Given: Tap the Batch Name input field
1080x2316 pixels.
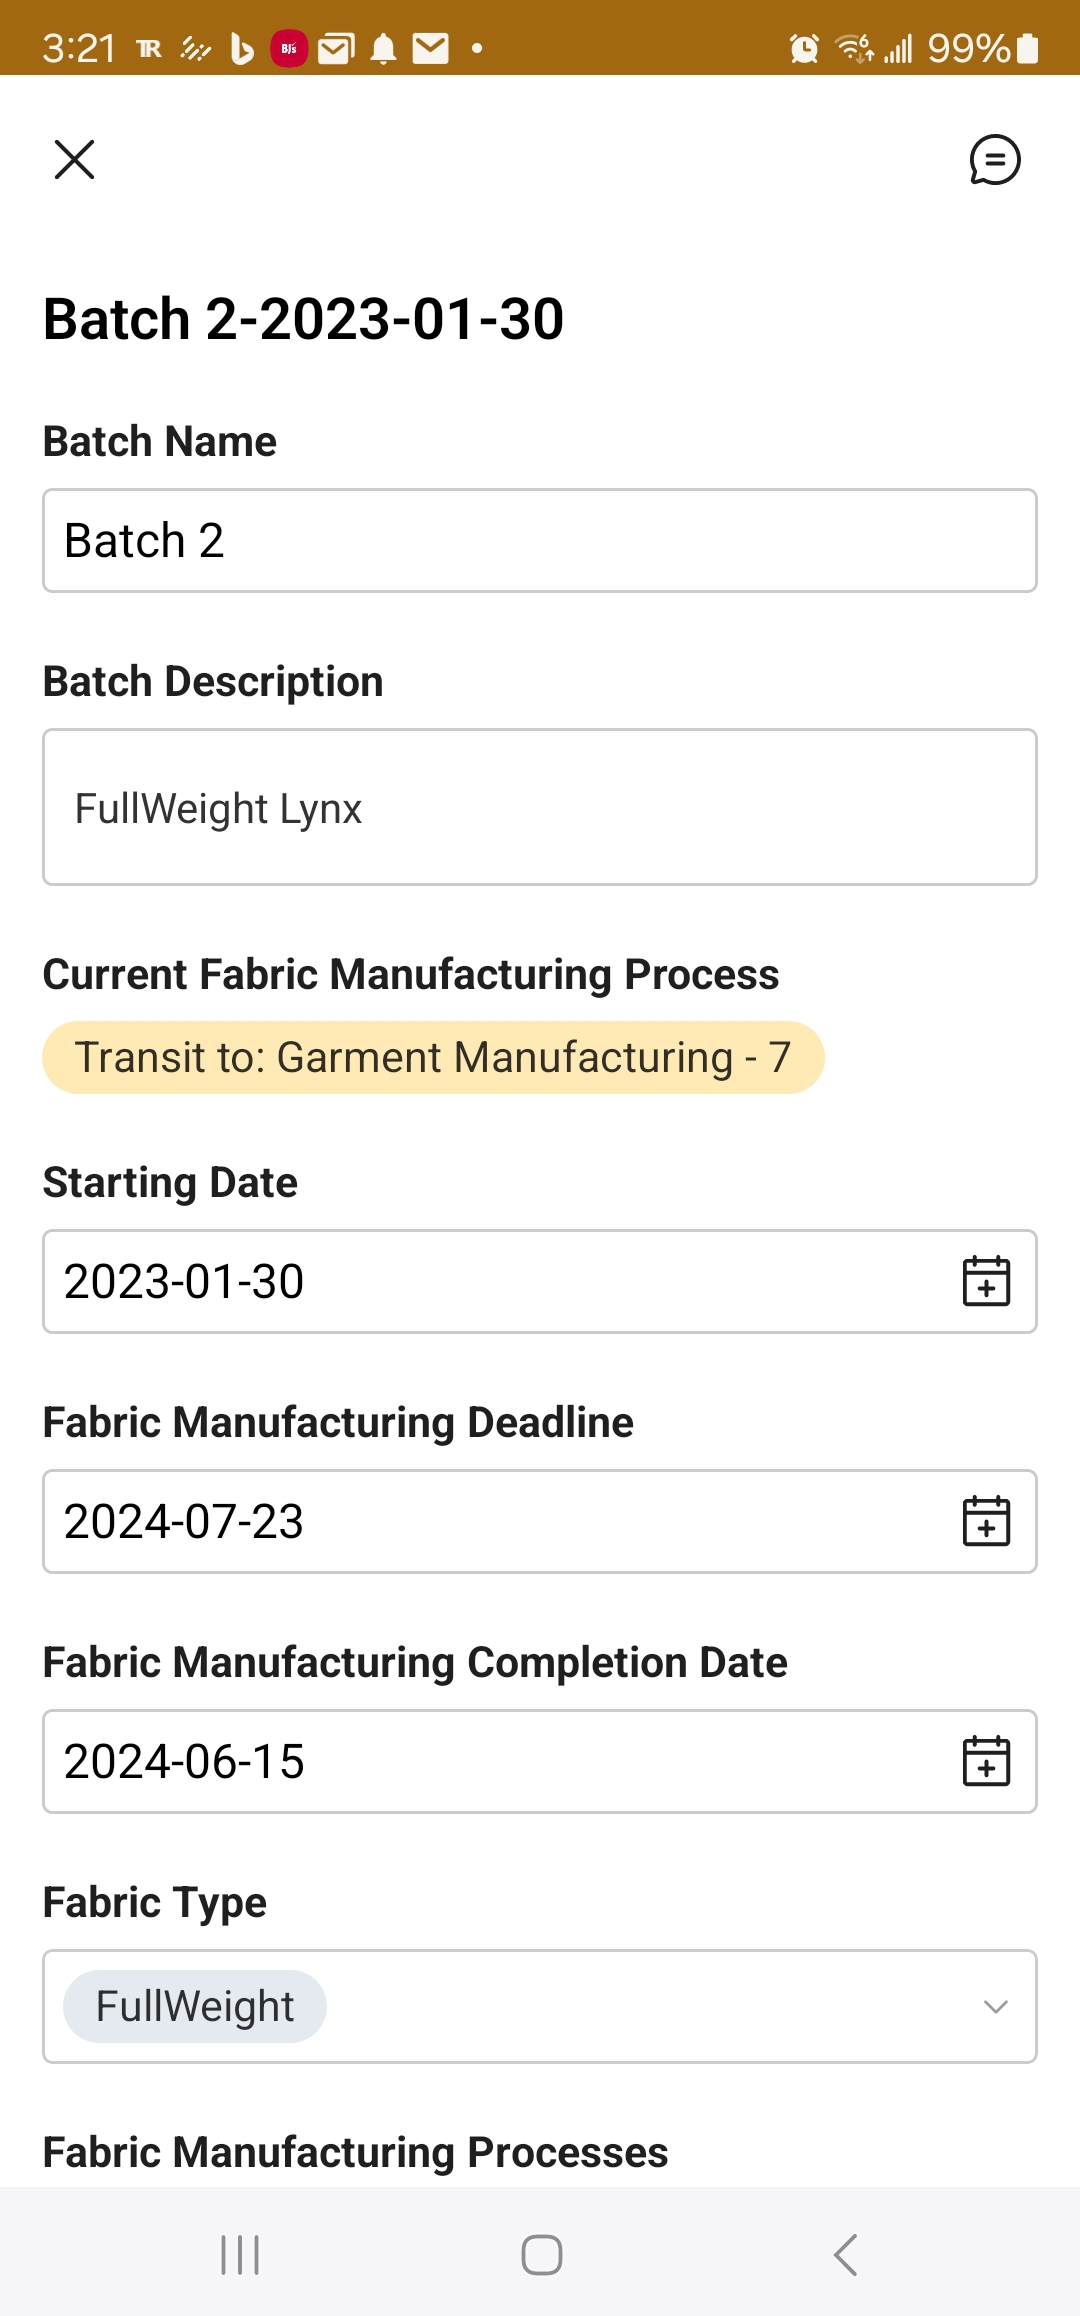Looking at the screenshot, I should pyautogui.click(x=540, y=541).
